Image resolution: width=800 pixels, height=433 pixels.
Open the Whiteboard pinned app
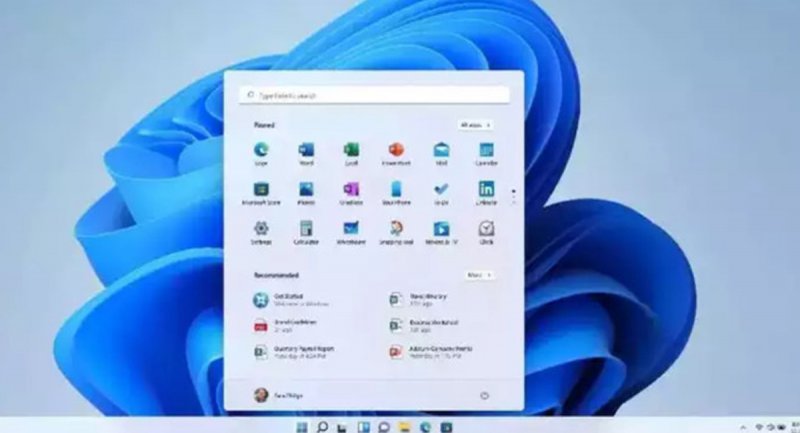[x=351, y=233]
